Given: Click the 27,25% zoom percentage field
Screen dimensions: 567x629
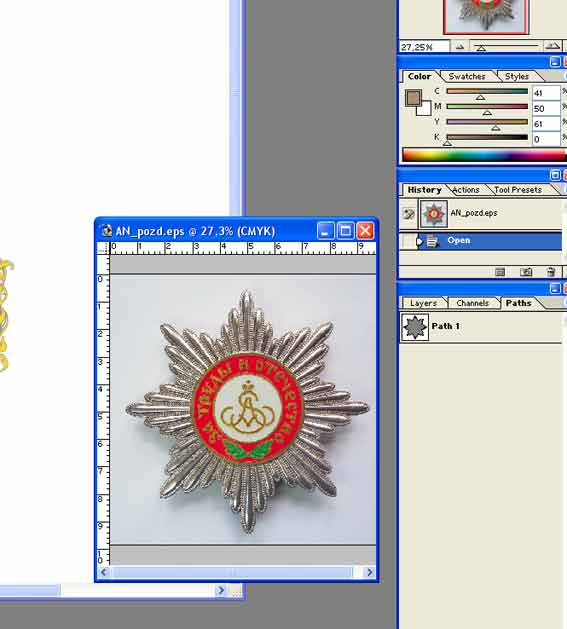Looking at the screenshot, I should pyautogui.click(x=424, y=47).
